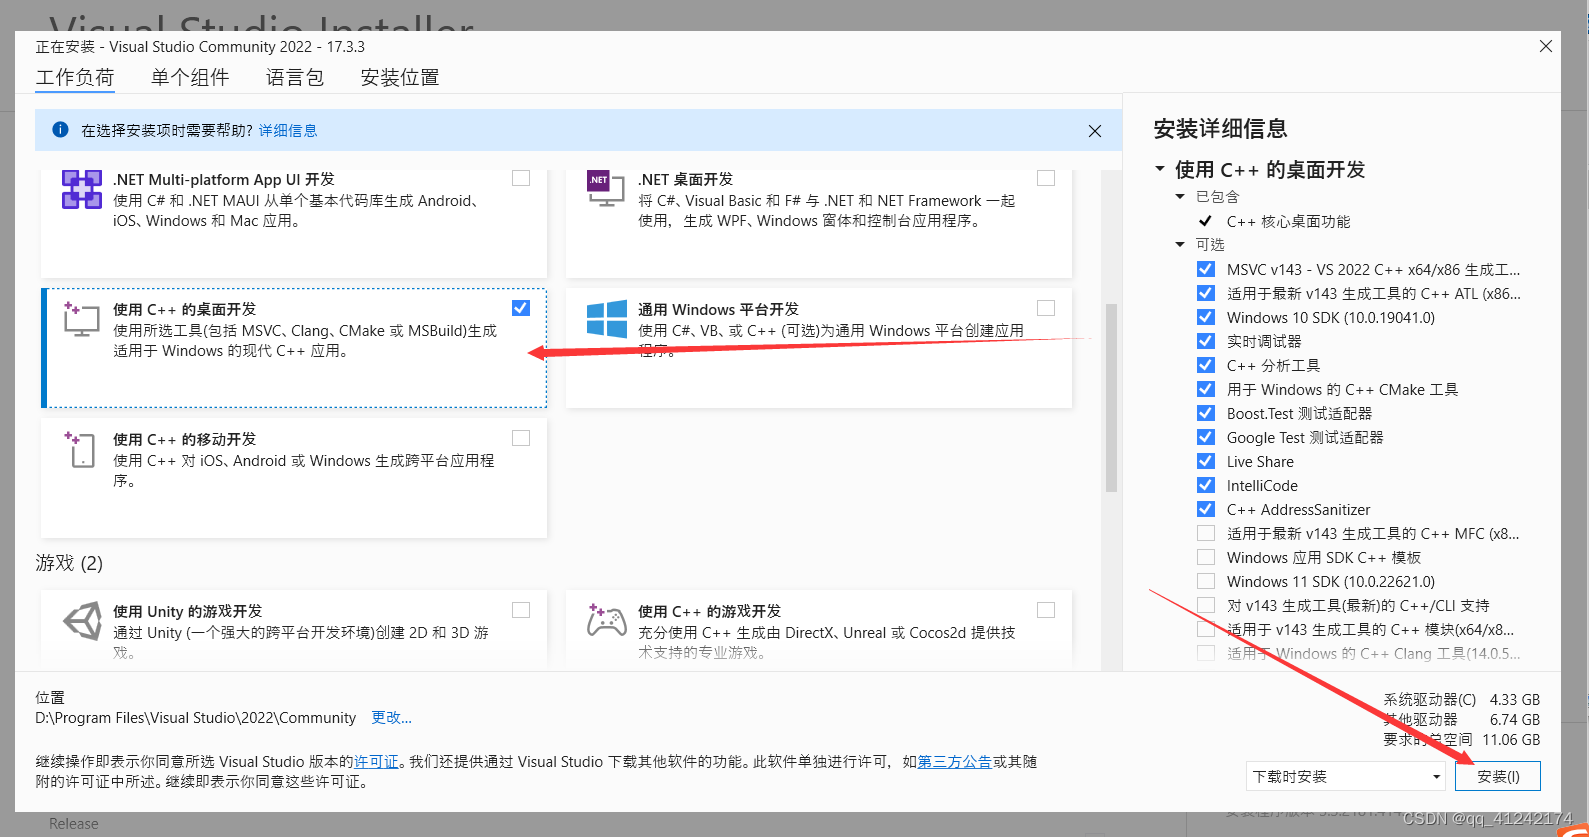Click the 游戏 (2) section heading

click(69, 563)
